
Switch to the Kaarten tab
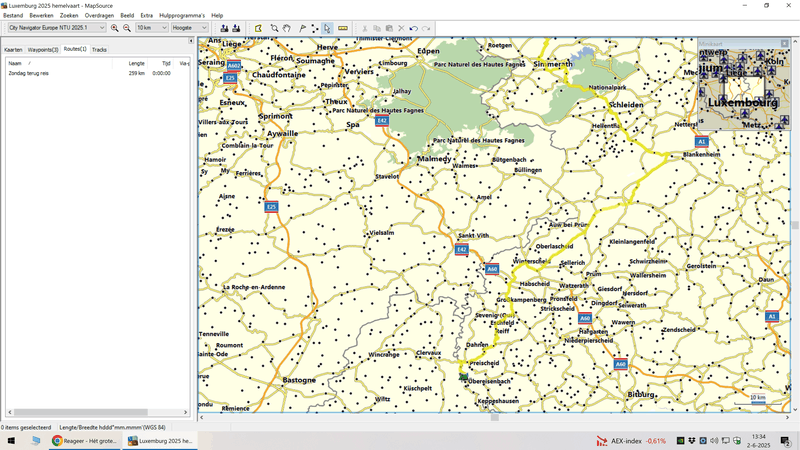click(13, 49)
